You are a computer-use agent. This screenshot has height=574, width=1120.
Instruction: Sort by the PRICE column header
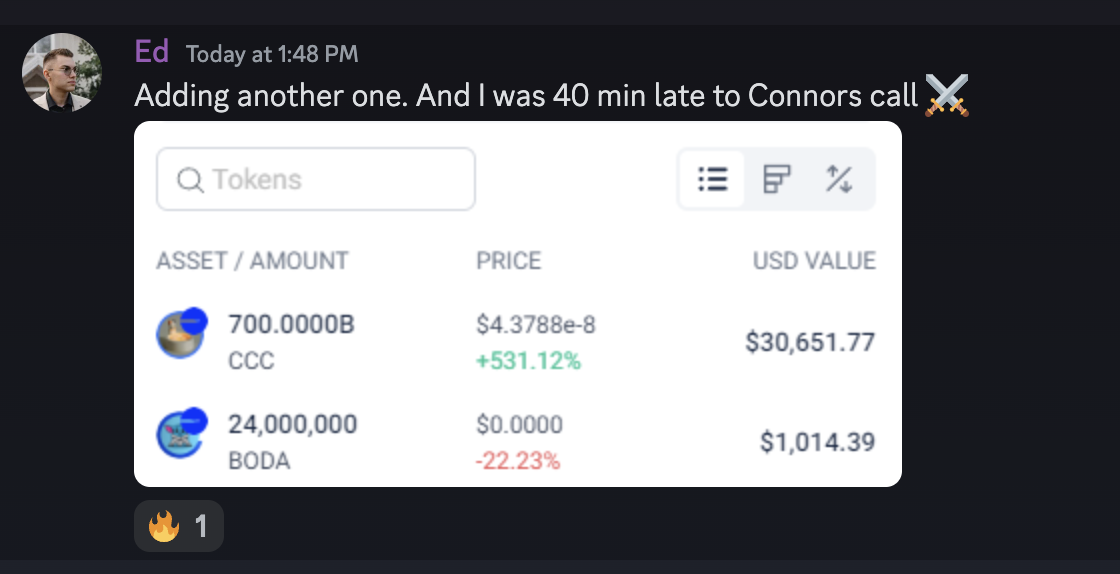508,261
